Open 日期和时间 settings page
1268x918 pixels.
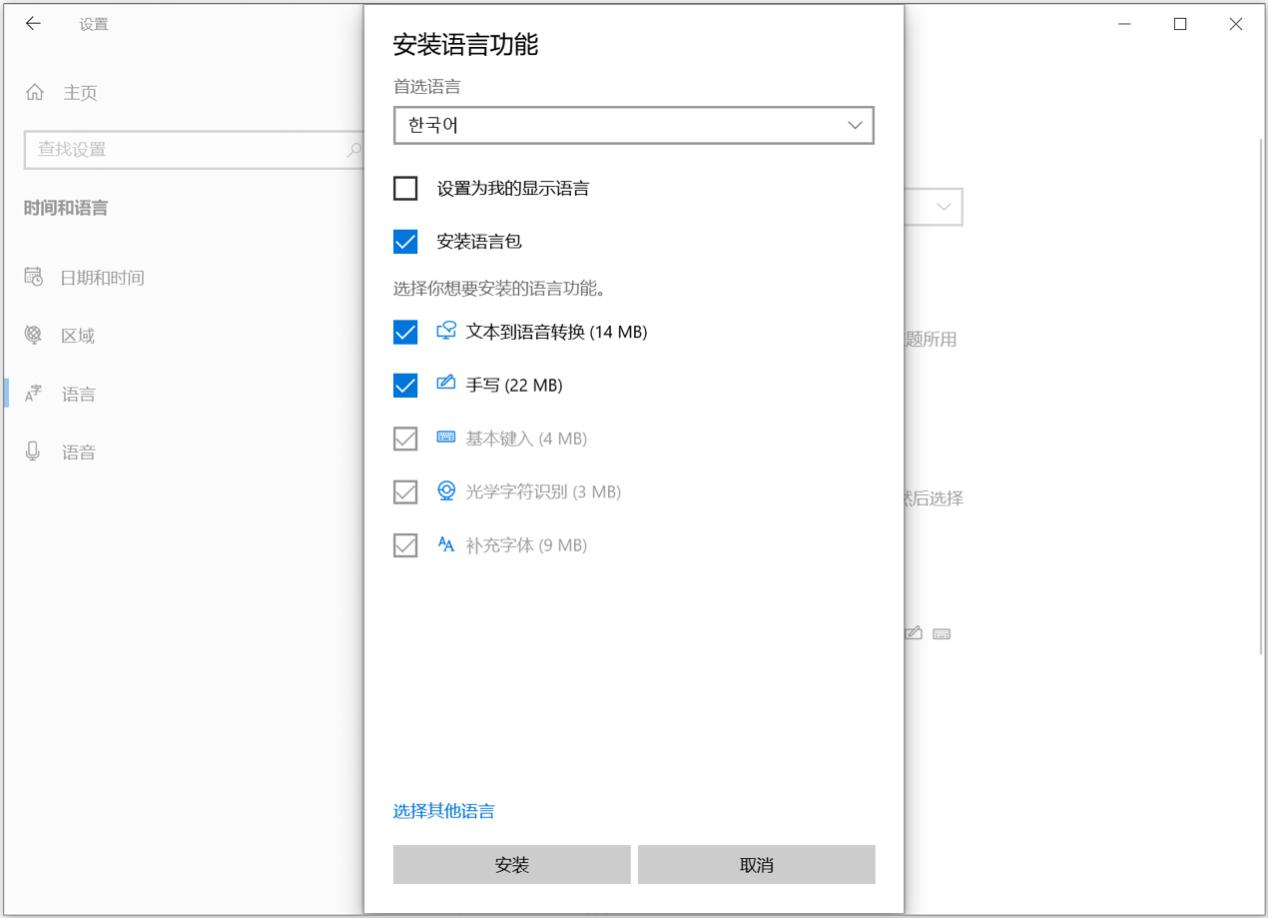tap(102, 278)
